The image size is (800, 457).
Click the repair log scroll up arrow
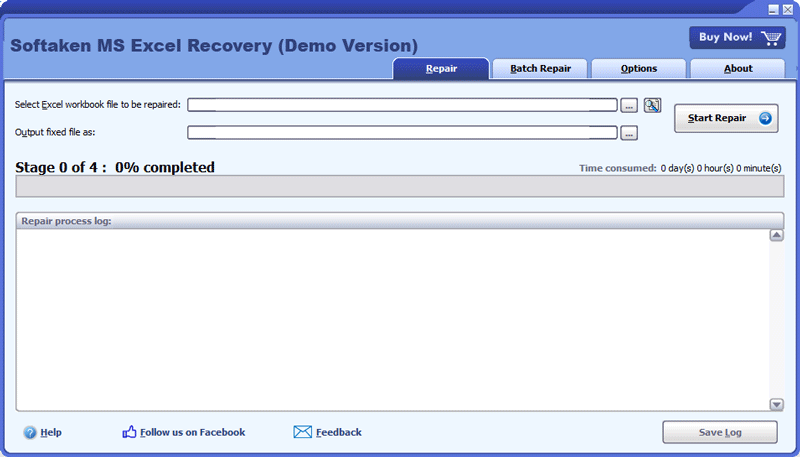tap(777, 235)
